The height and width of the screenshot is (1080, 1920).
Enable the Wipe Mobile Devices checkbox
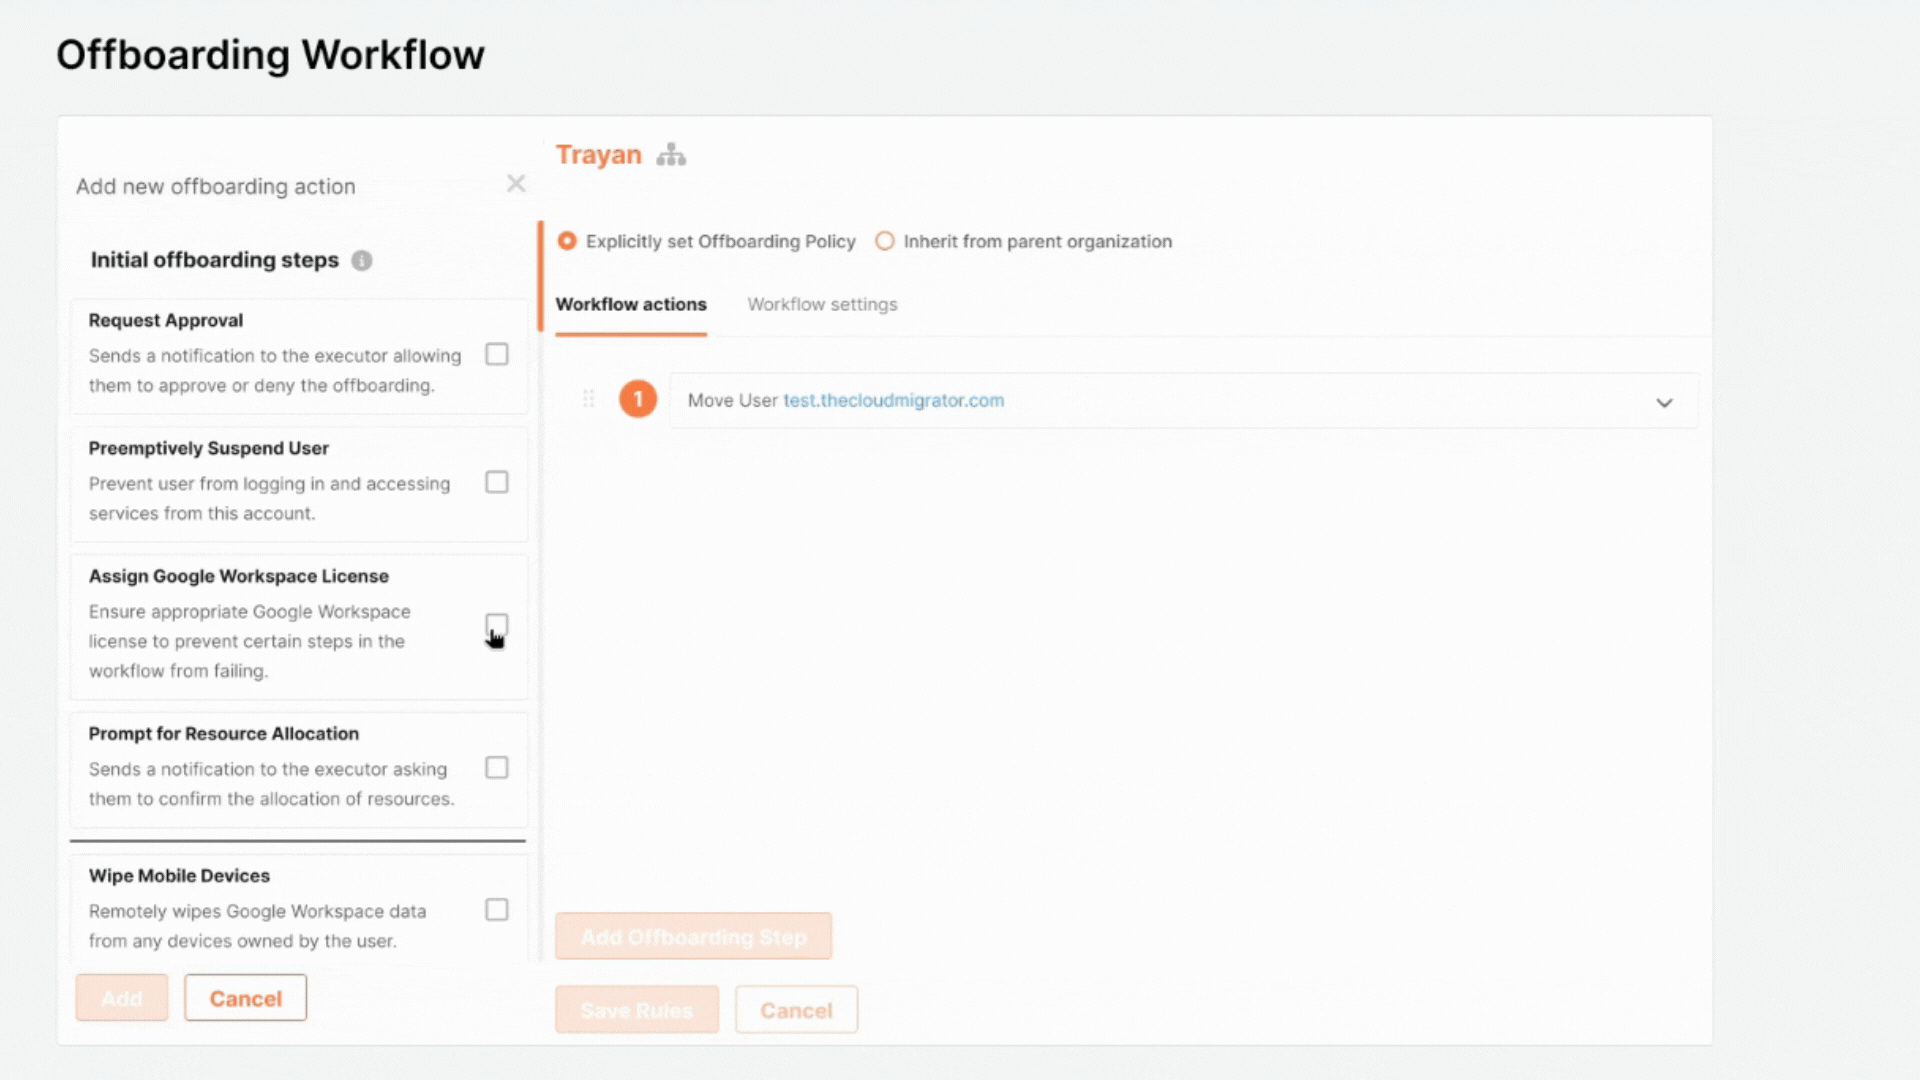click(497, 909)
